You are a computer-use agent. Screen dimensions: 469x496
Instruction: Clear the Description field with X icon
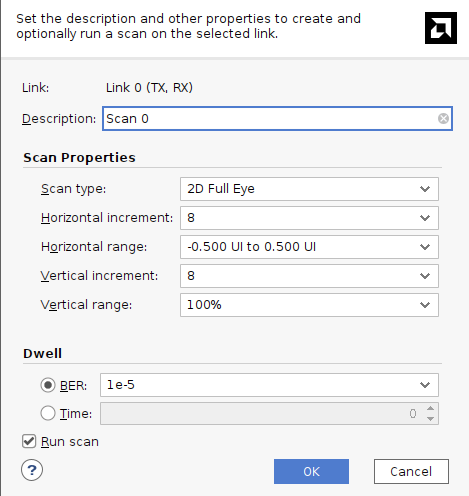[x=443, y=118]
